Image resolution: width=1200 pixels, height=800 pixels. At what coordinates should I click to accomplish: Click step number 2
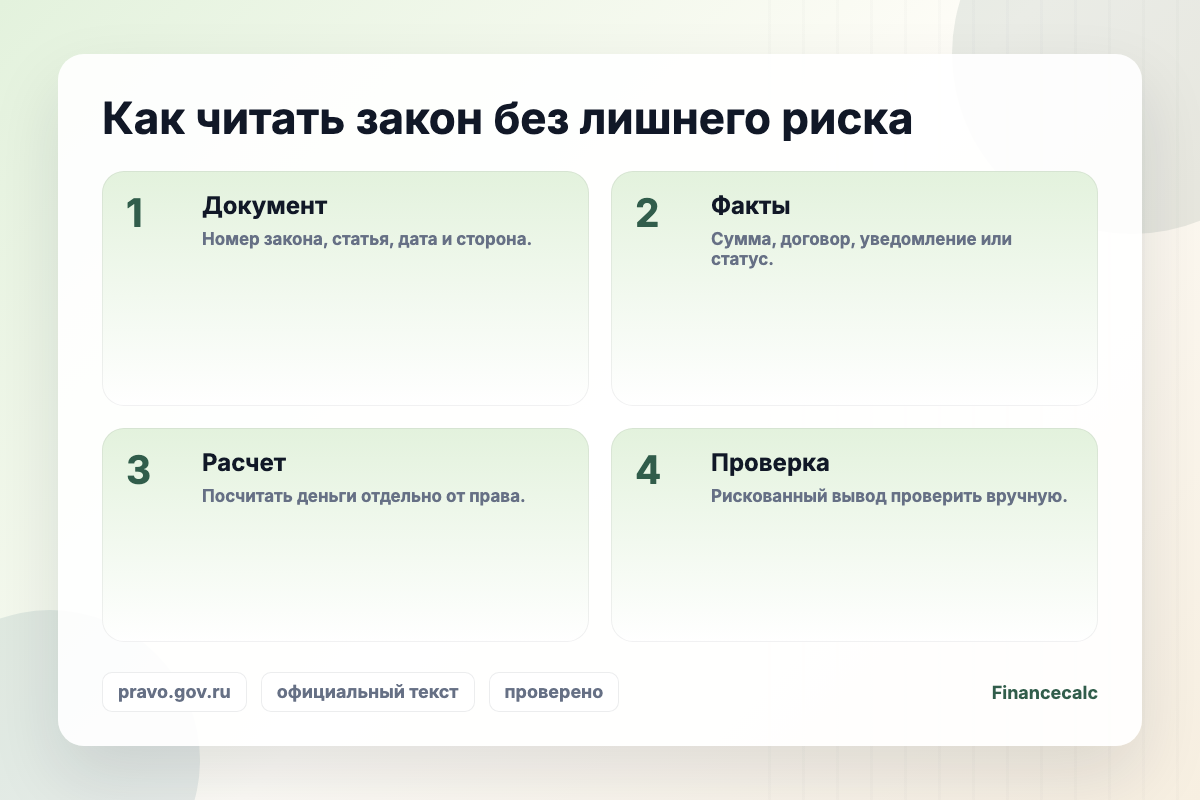647,214
